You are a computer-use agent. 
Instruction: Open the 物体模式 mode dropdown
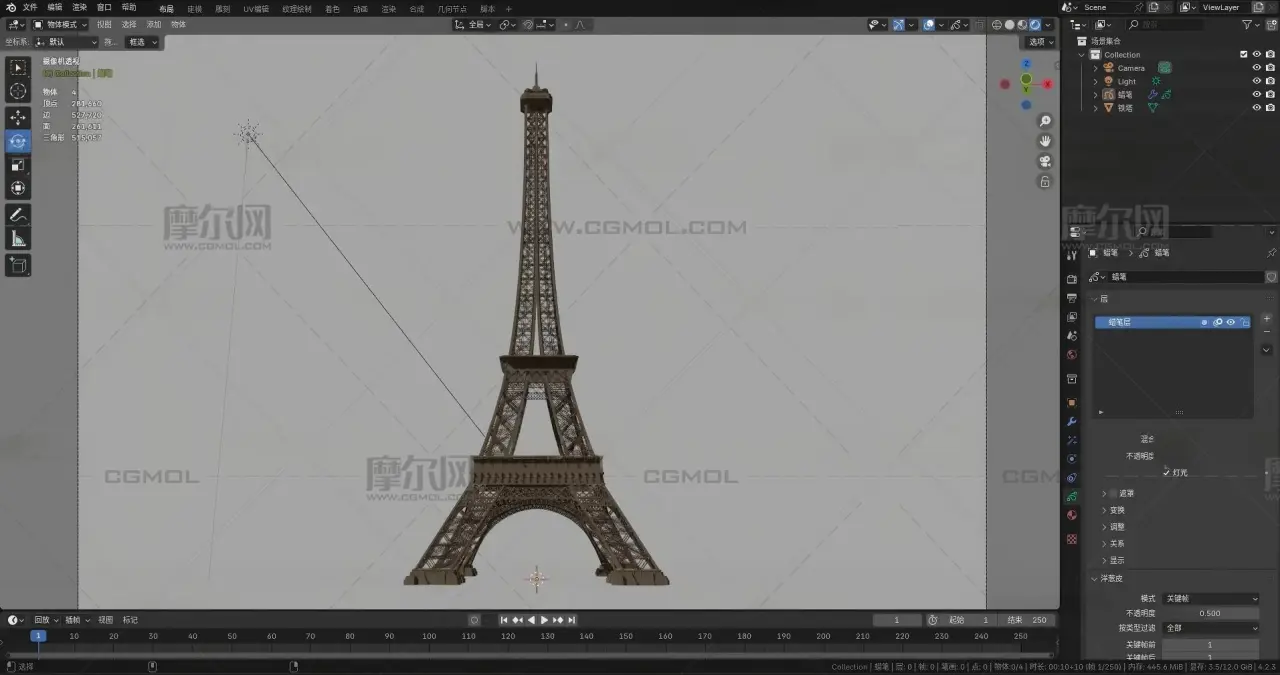60,24
